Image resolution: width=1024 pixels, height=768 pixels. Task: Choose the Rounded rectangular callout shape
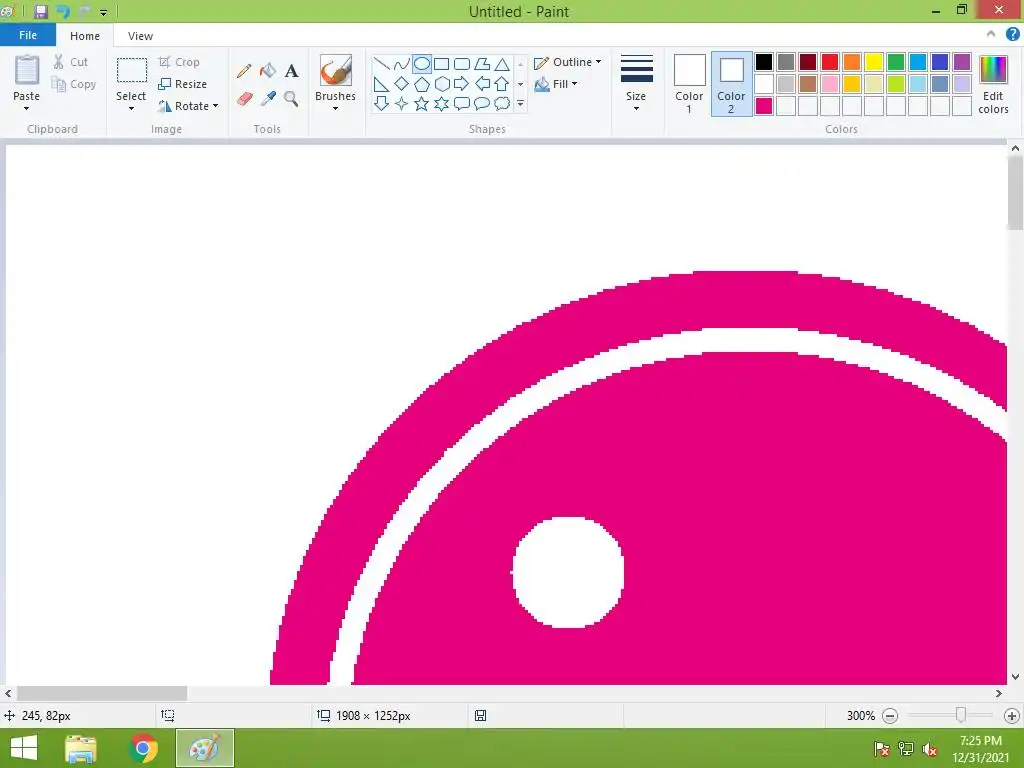tap(462, 103)
